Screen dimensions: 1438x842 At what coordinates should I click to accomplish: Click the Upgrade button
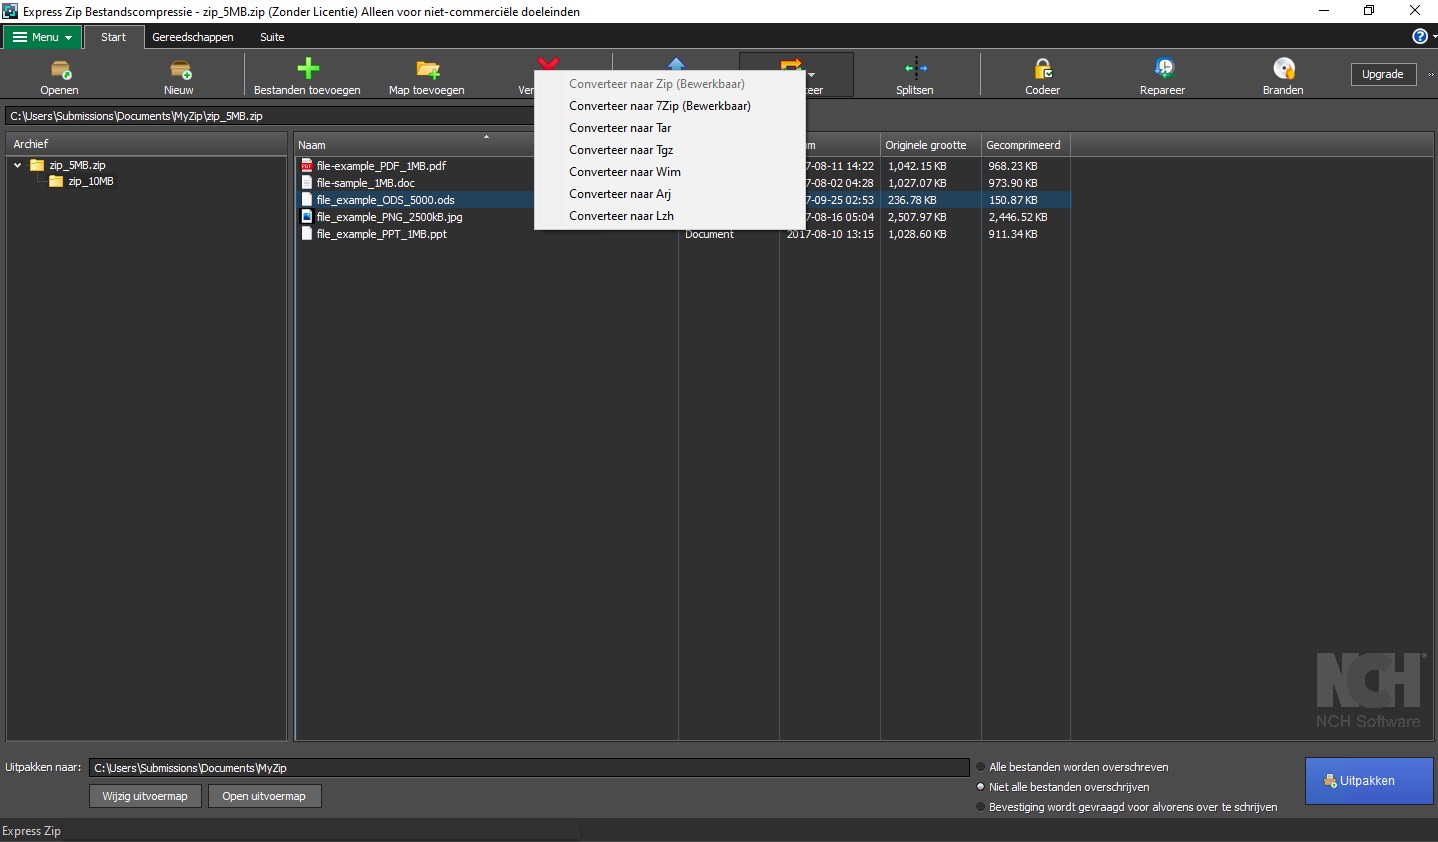(x=1382, y=74)
